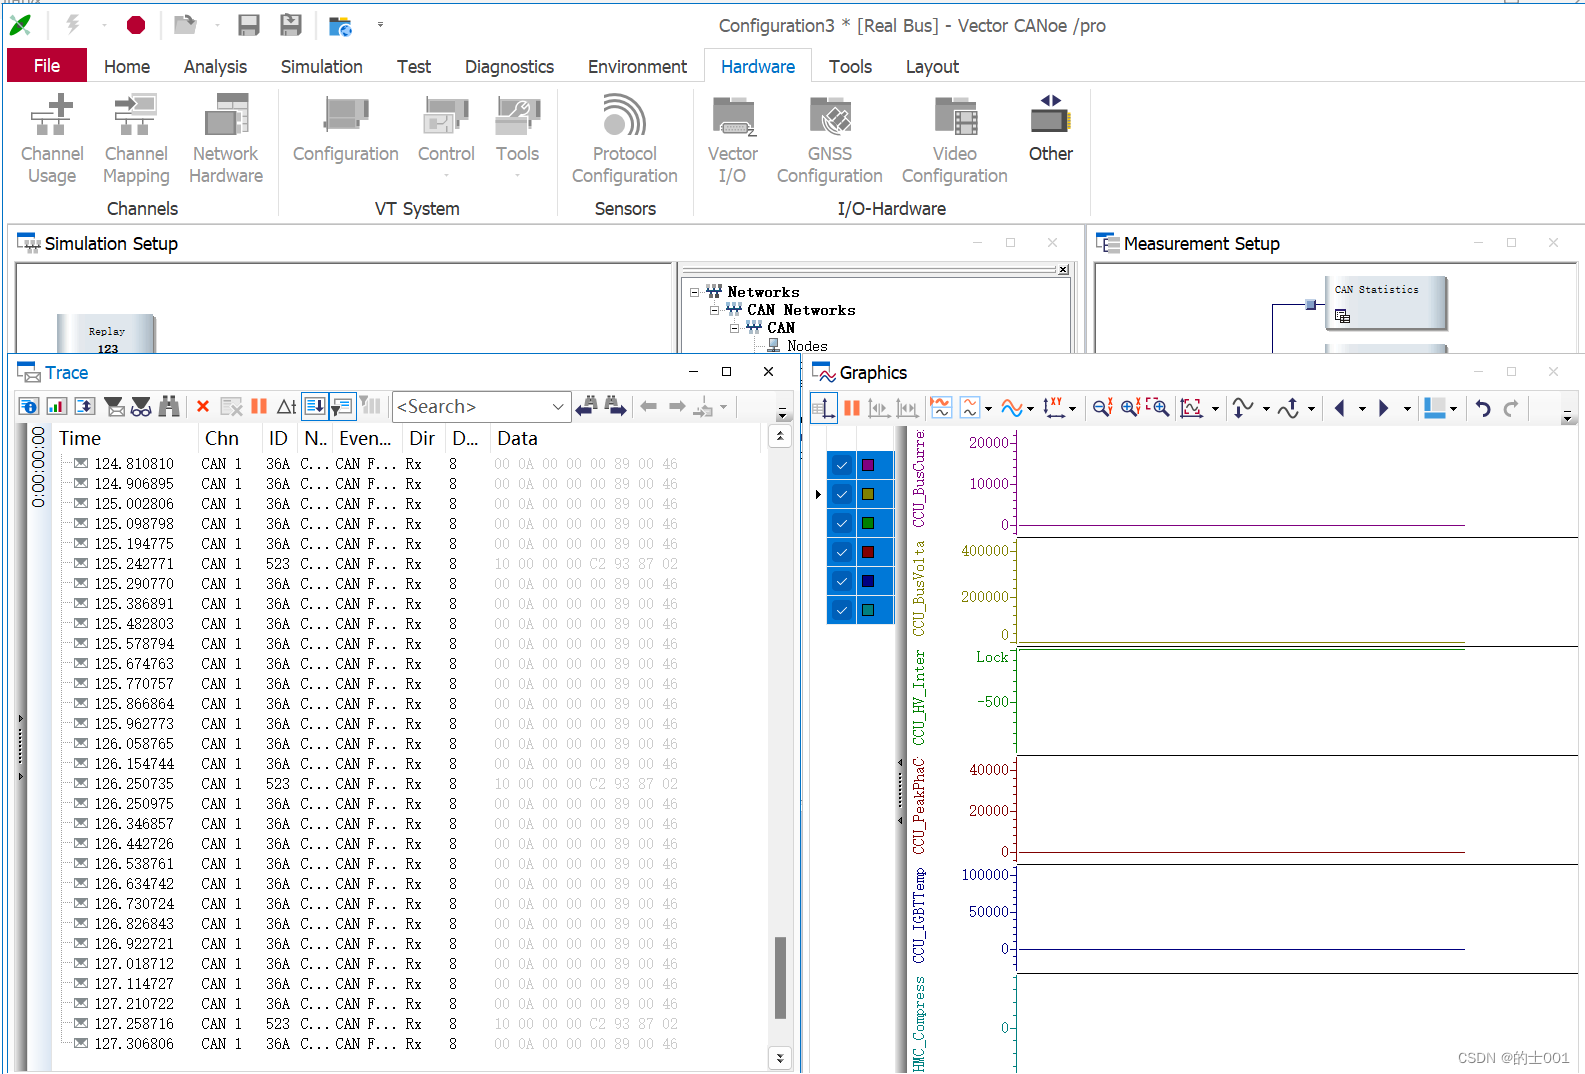Select the Tools ribbon tab
Screen dimensions: 1585x1074
[850, 67]
